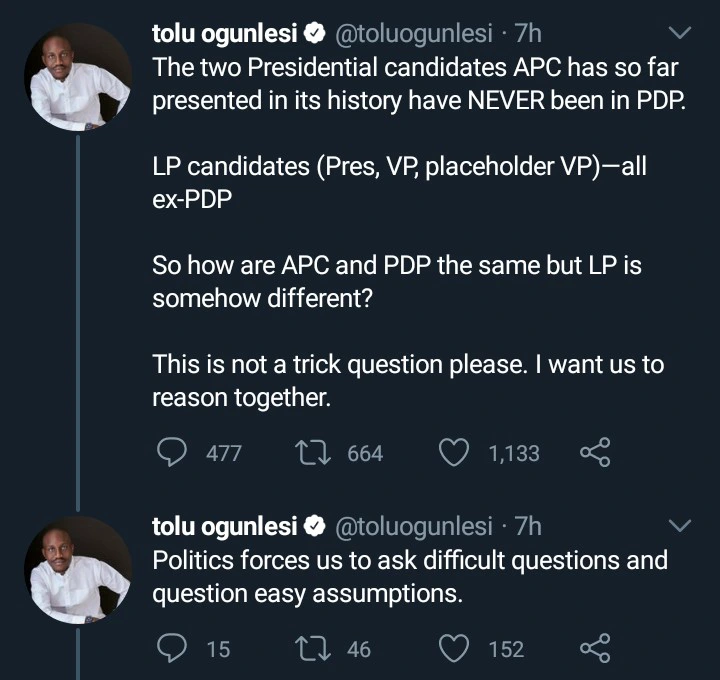Open the first tweet's chevron menu
The width and height of the screenshot is (720, 680).
[x=680, y=34]
